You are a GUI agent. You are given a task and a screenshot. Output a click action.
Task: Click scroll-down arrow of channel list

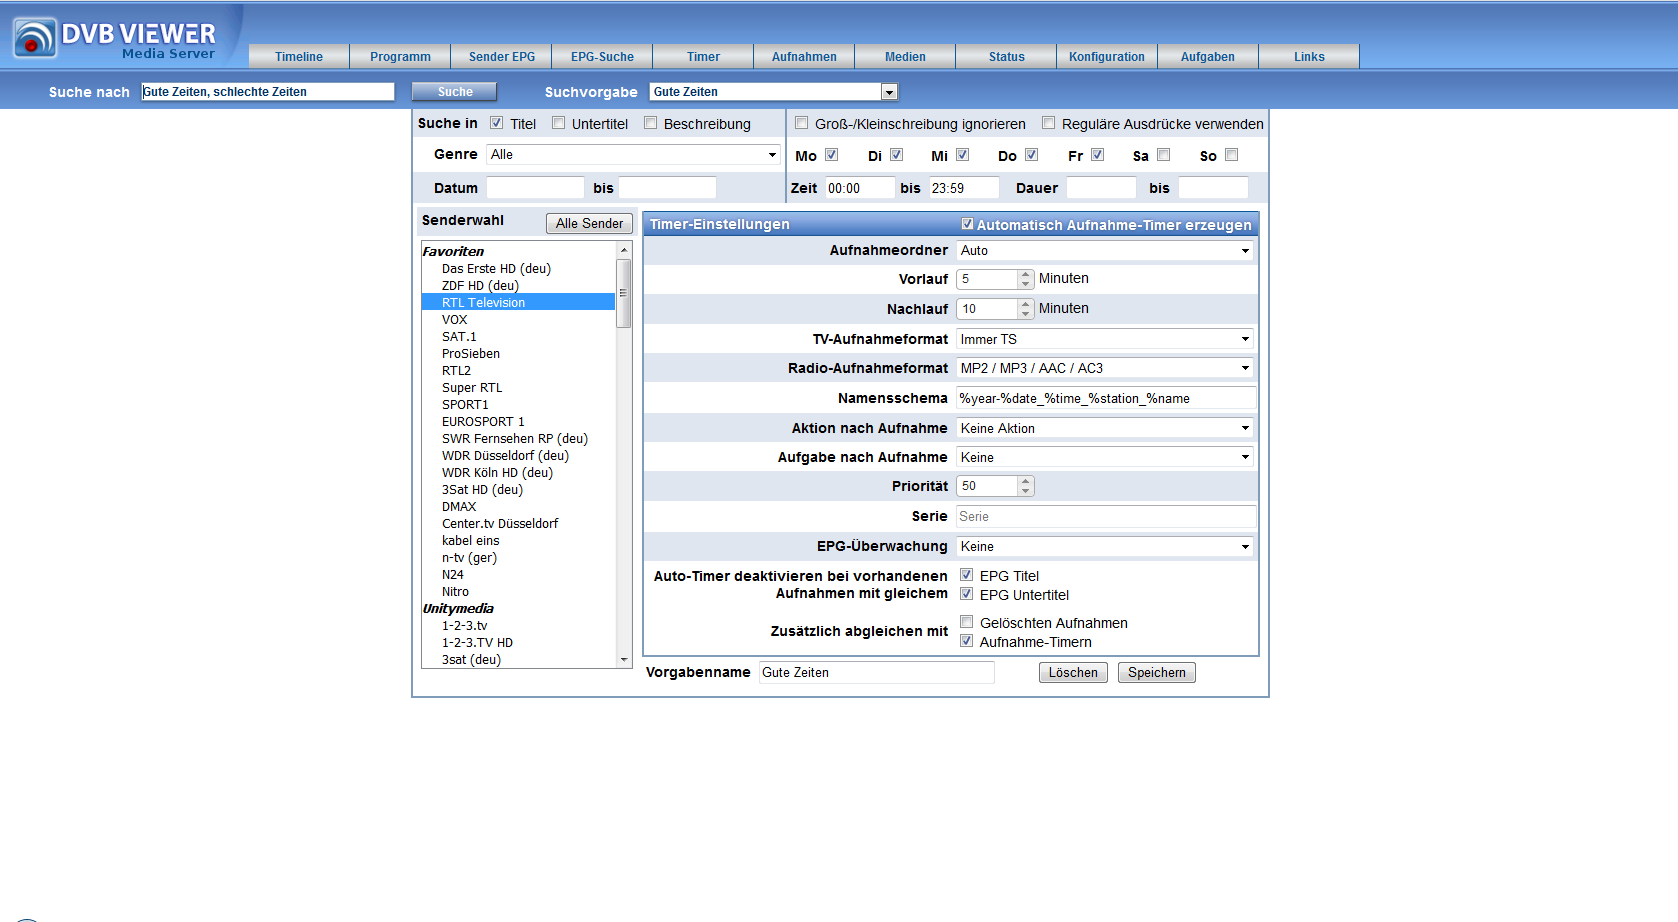click(x=624, y=660)
